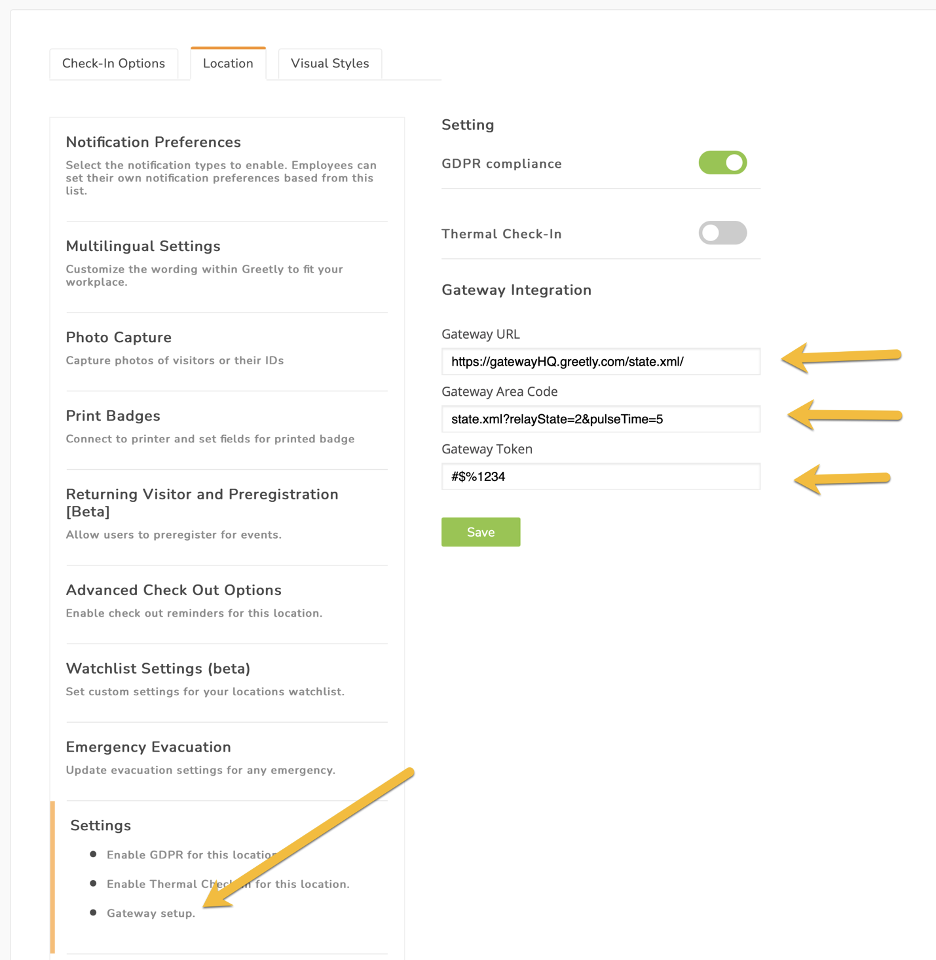The width and height of the screenshot is (936, 960).
Task: Click Enable GDPR for this location item
Action: tap(193, 855)
